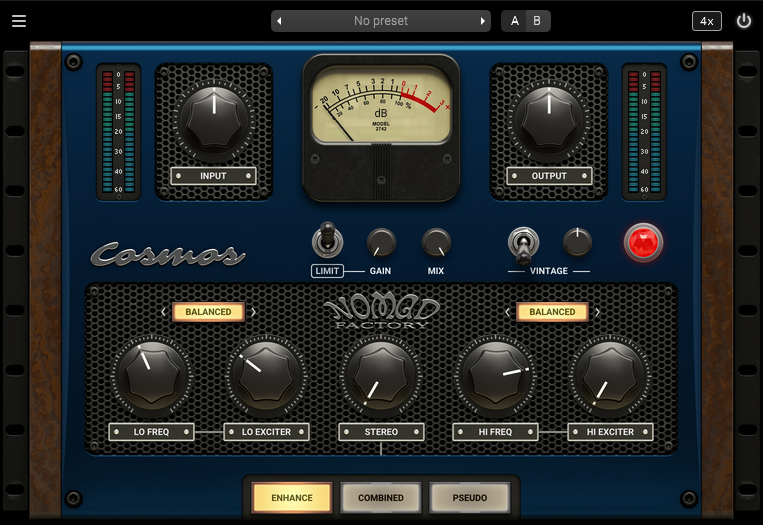Select the ENHANCE mode tab
Viewport: 763px width, 525px height.
pyautogui.click(x=292, y=498)
